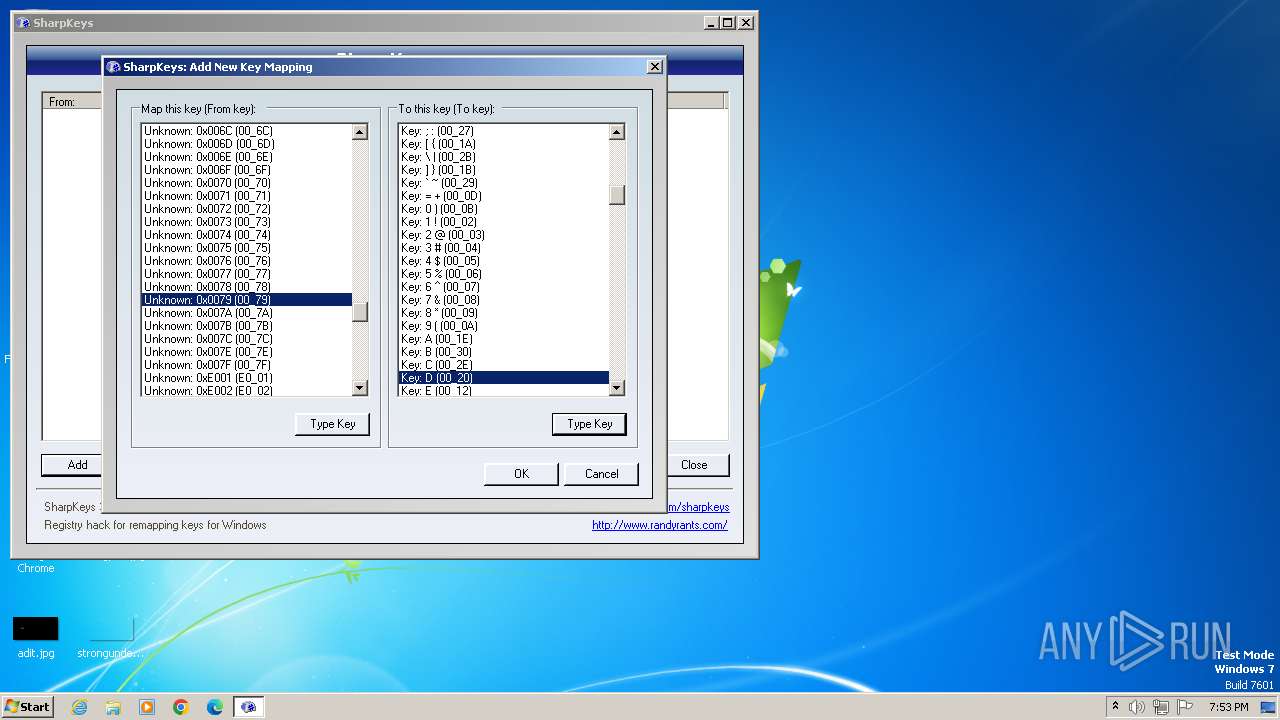
Task: Select highlighted Unknown: 0x0079 (00_79) entry
Action: (x=246, y=300)
